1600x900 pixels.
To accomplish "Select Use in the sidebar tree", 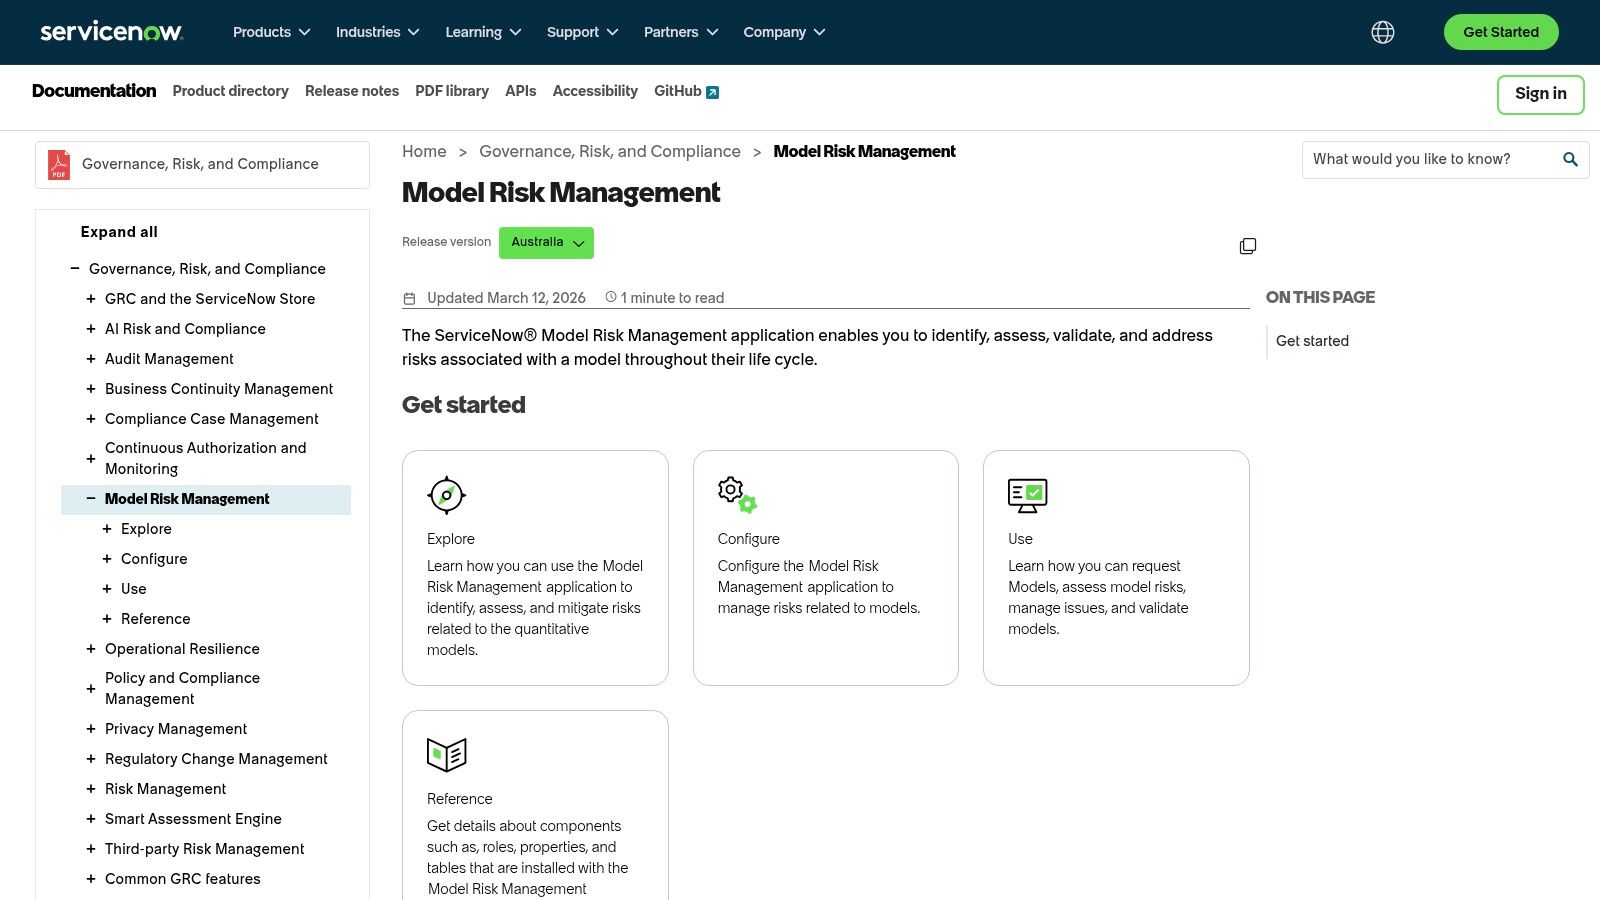I will [x=134, y=589].
